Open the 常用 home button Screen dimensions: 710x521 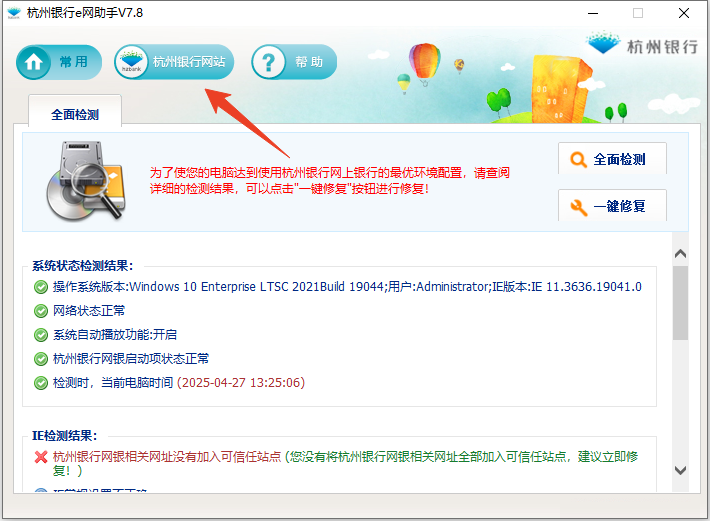59,62
